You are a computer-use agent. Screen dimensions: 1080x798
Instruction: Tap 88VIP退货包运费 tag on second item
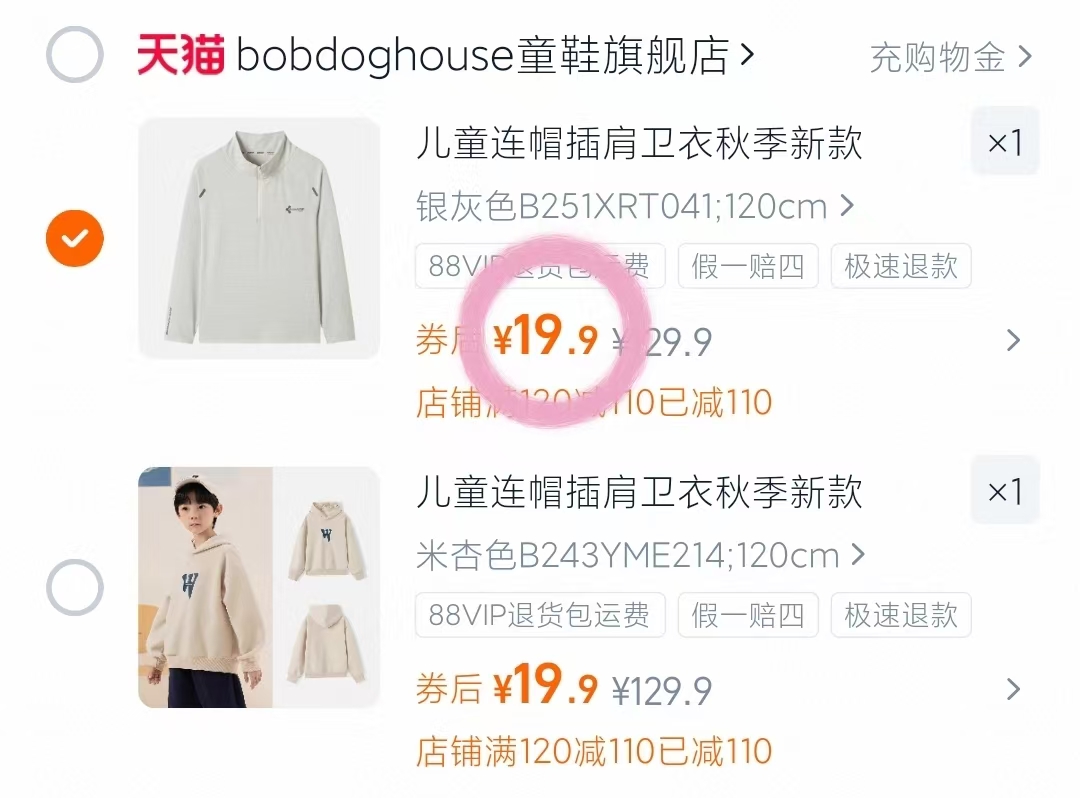click(x=540, y=615)
